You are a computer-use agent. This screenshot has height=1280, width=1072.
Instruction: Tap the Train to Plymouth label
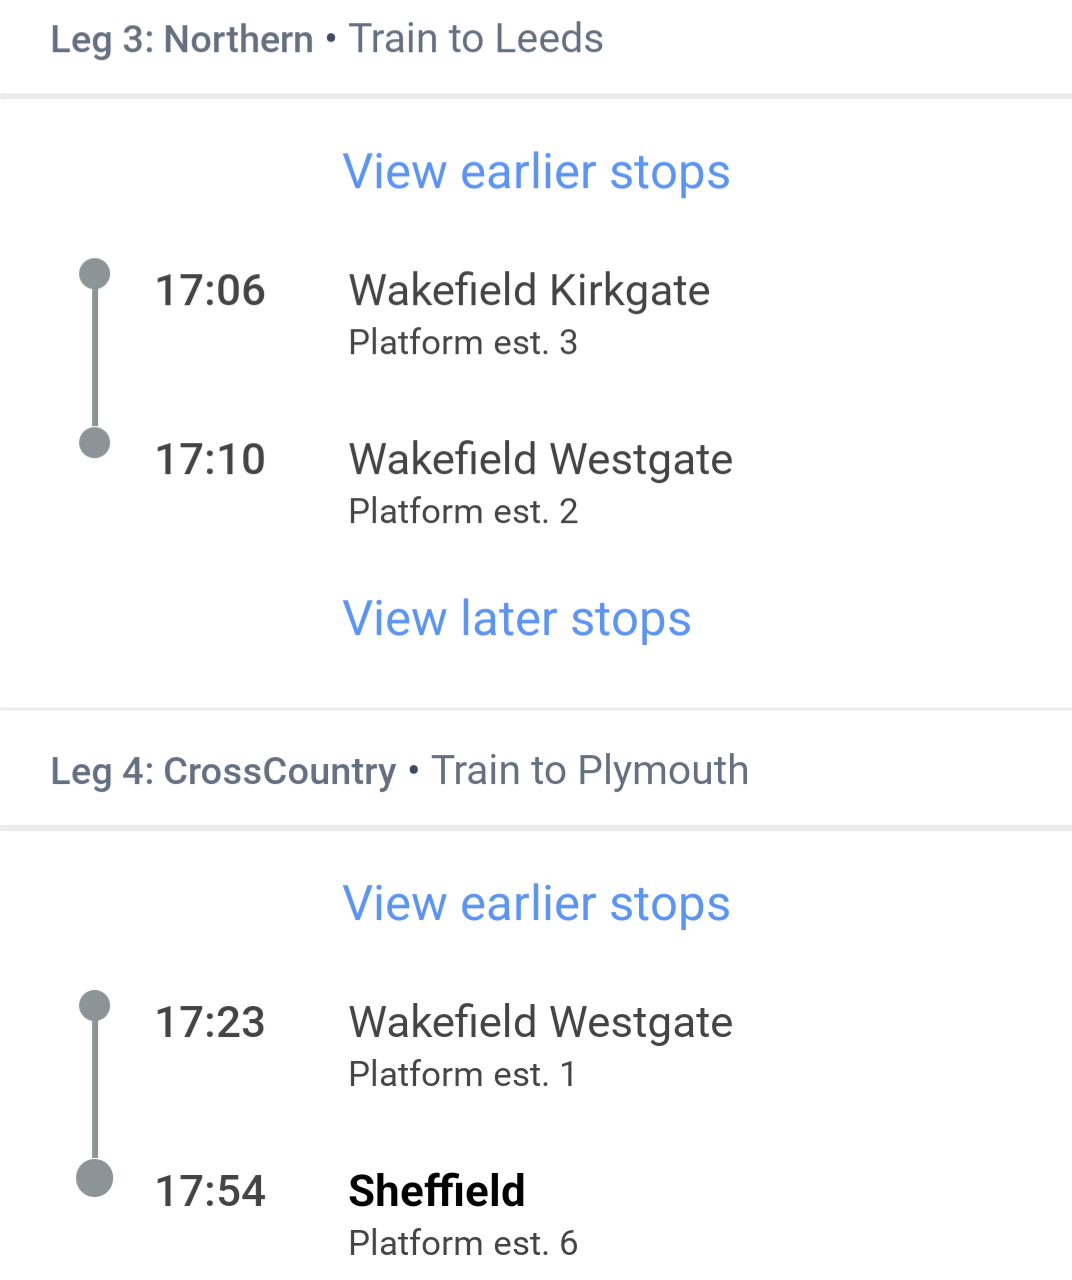click(590, 771)
